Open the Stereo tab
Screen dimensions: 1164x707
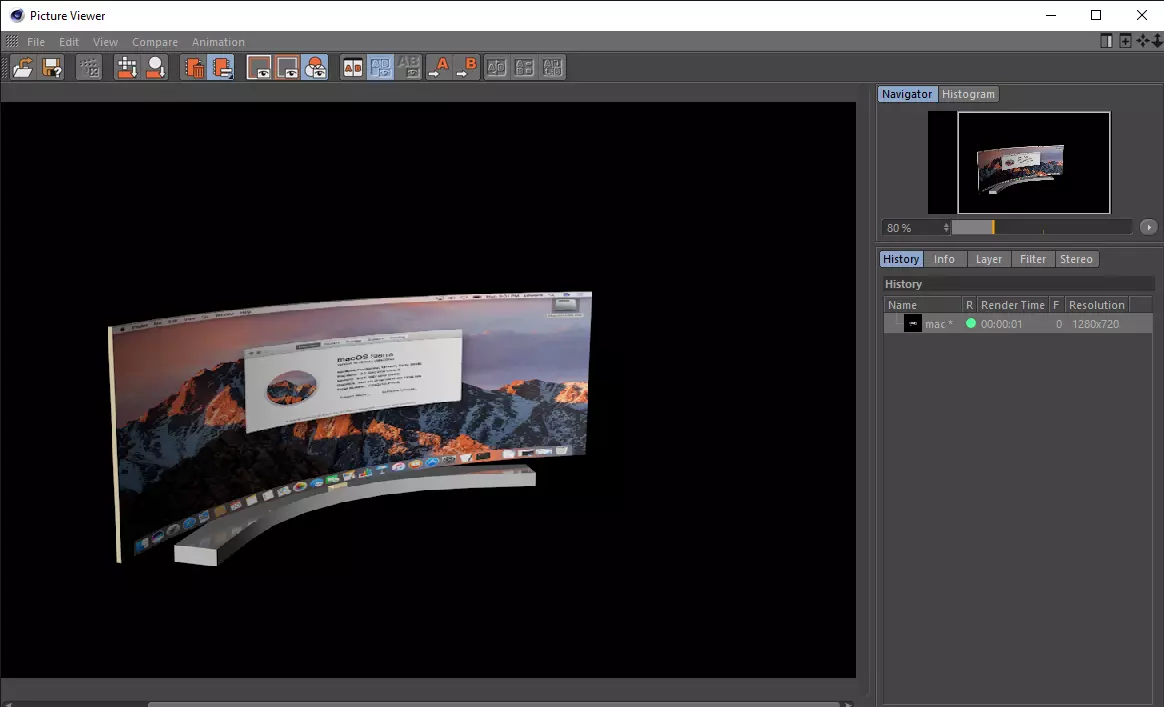[1076, 259]
